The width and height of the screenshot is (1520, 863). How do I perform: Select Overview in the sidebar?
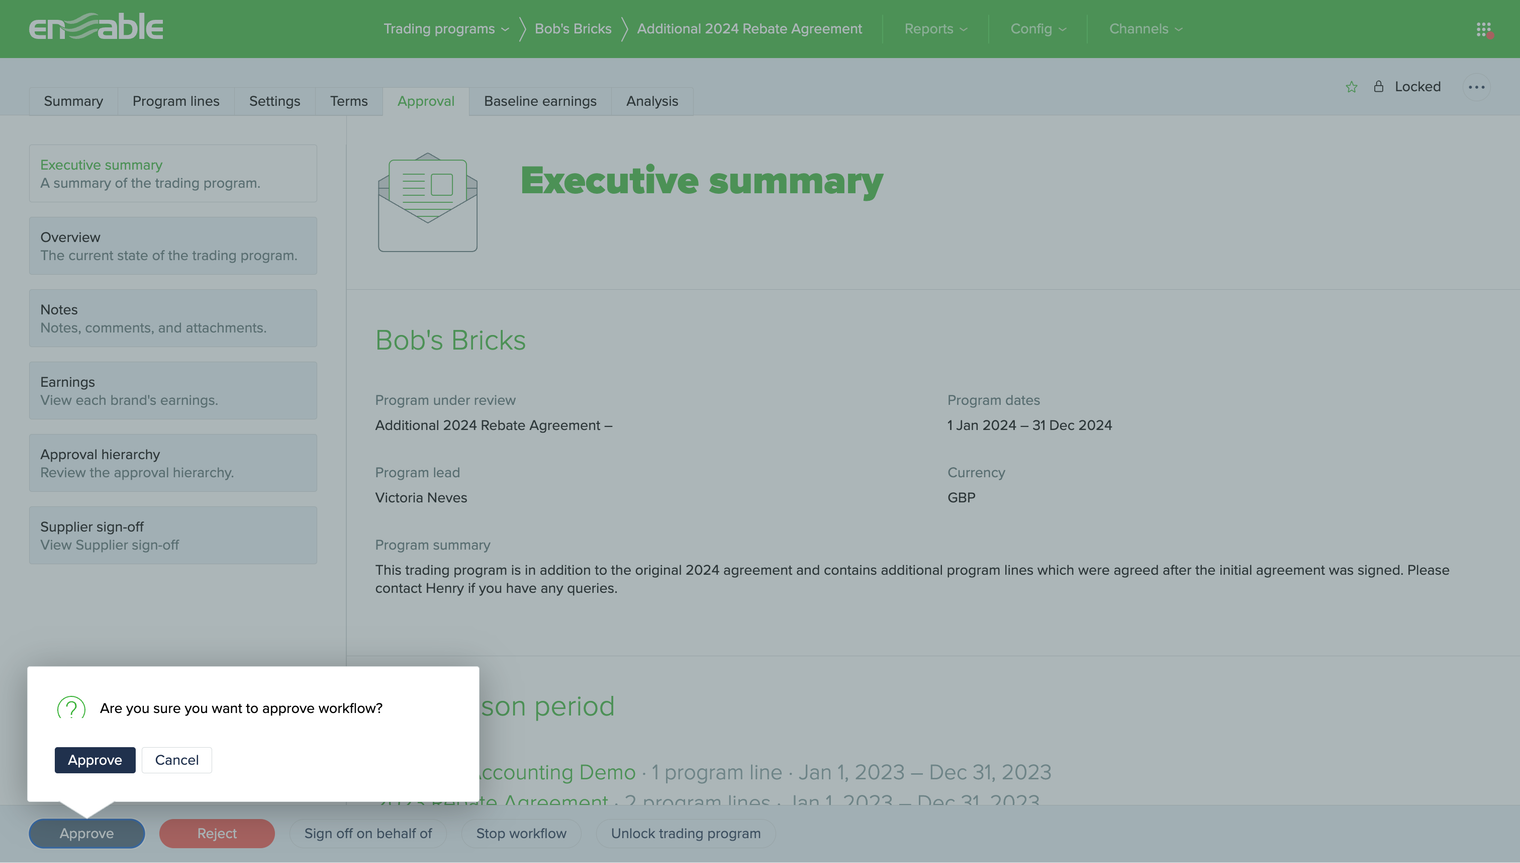tap(173, 246)
